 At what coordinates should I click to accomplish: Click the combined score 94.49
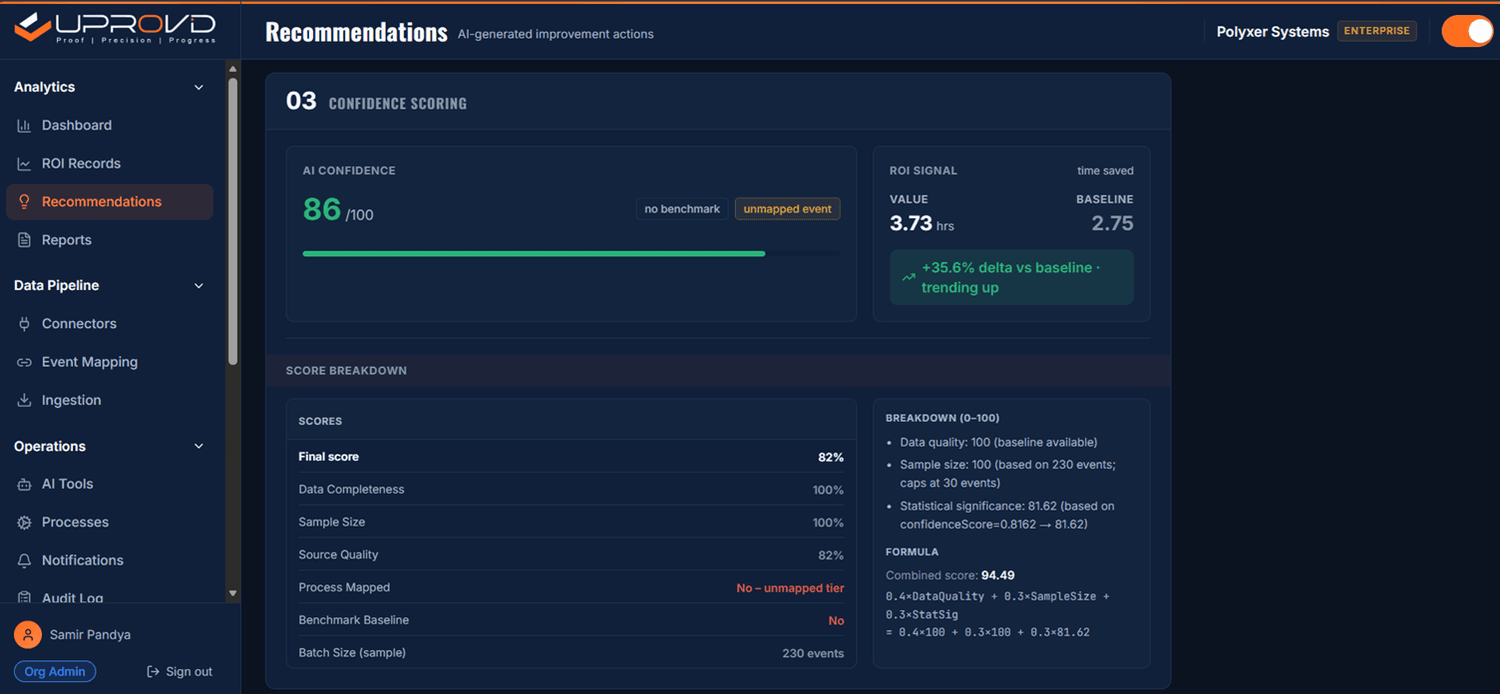(x=998, y=576)
